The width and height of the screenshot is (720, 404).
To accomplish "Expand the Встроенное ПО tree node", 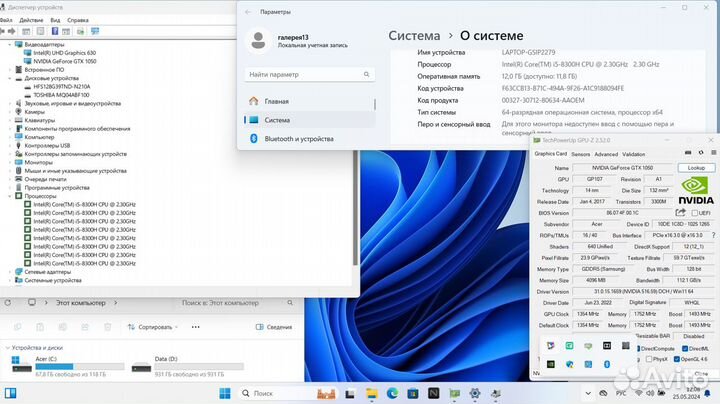I will [x=10, y=70].
